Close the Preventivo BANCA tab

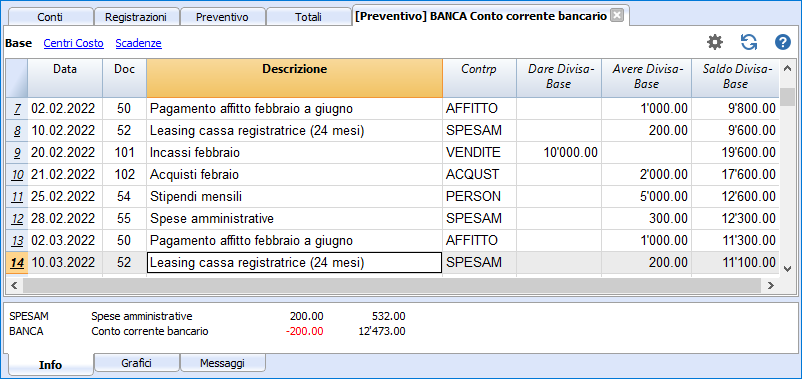click(x=618, y=16)
